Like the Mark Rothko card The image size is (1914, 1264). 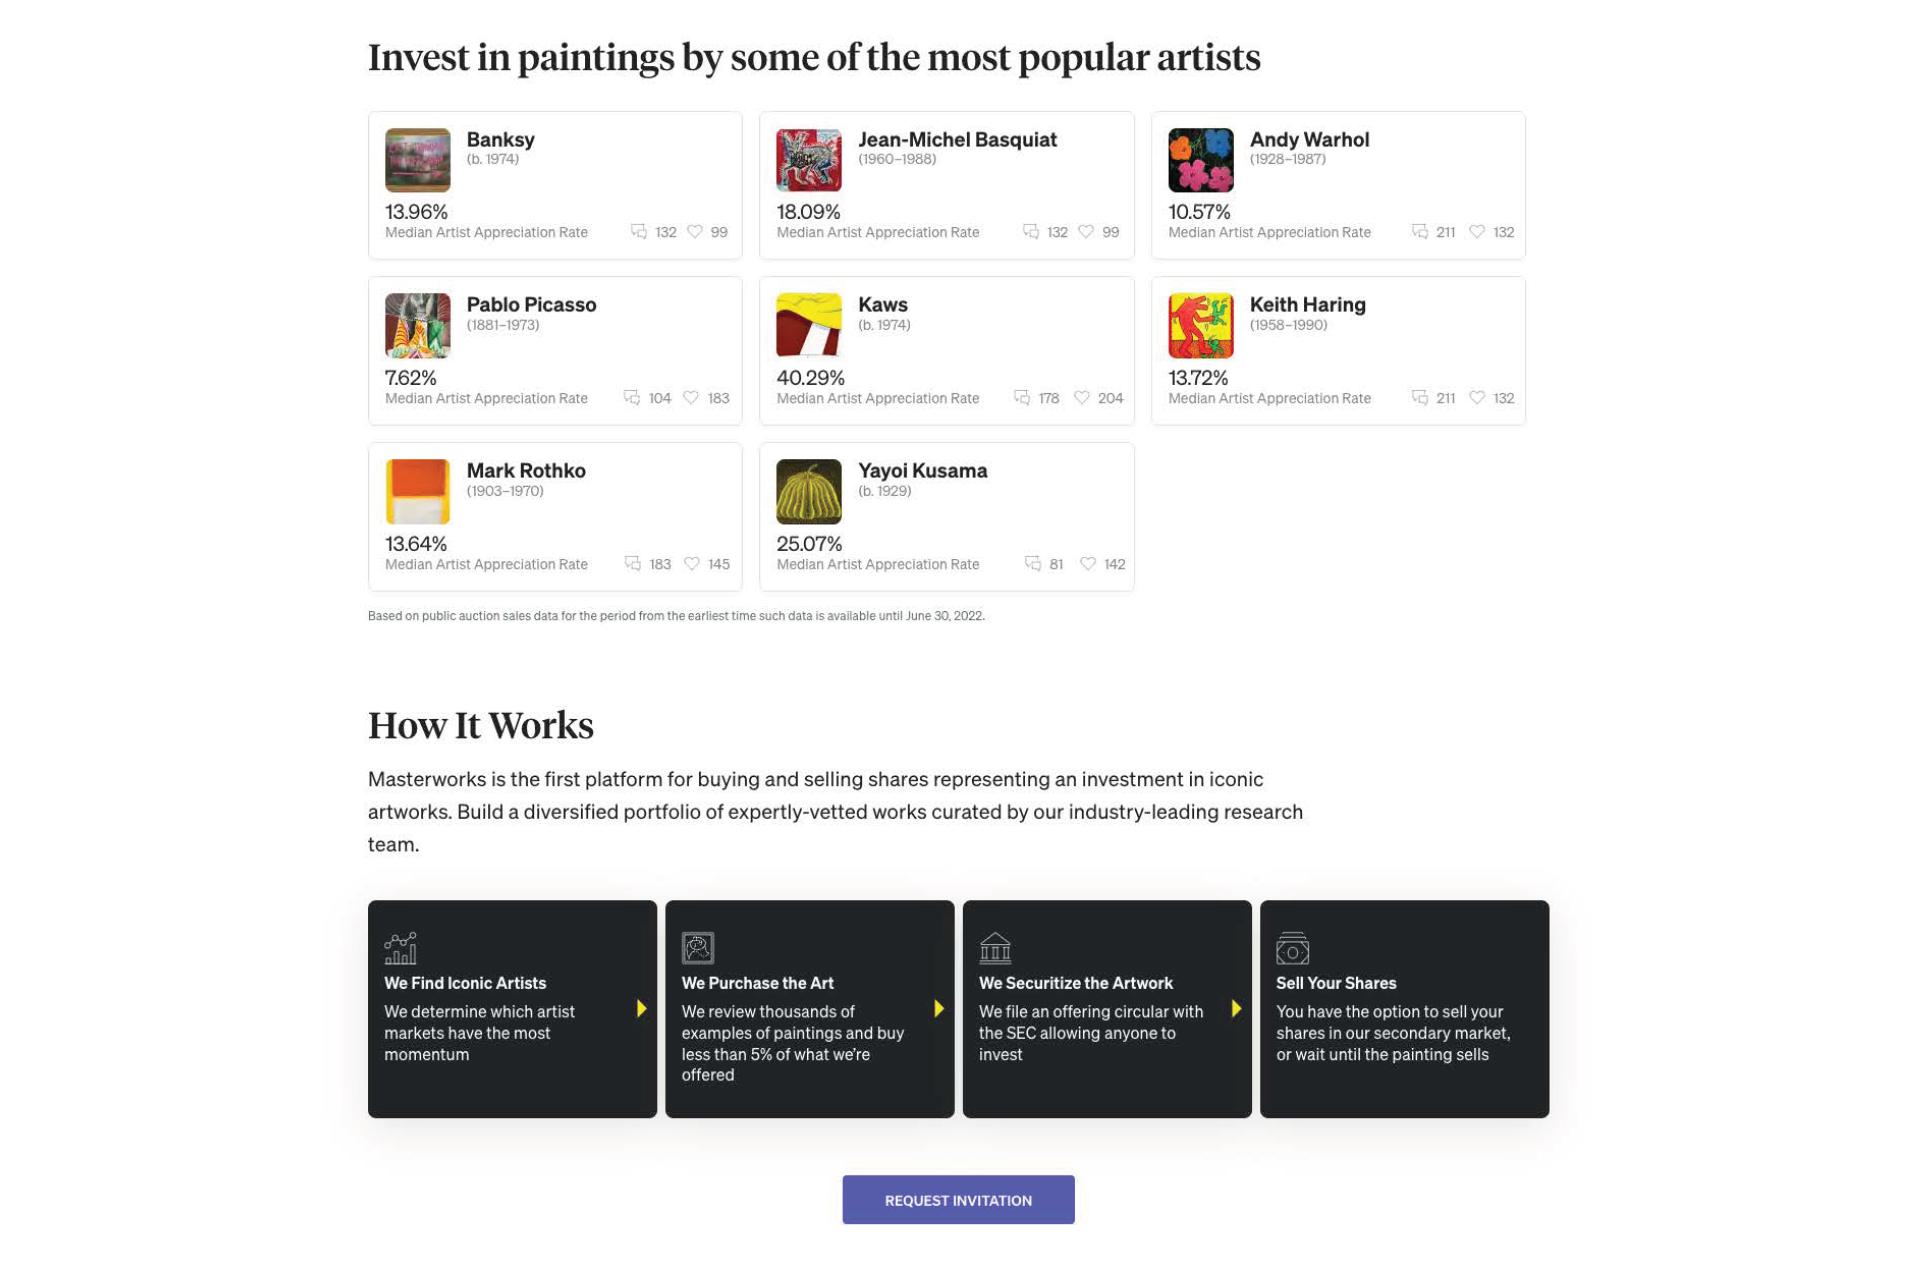click(x=691, y=564)
